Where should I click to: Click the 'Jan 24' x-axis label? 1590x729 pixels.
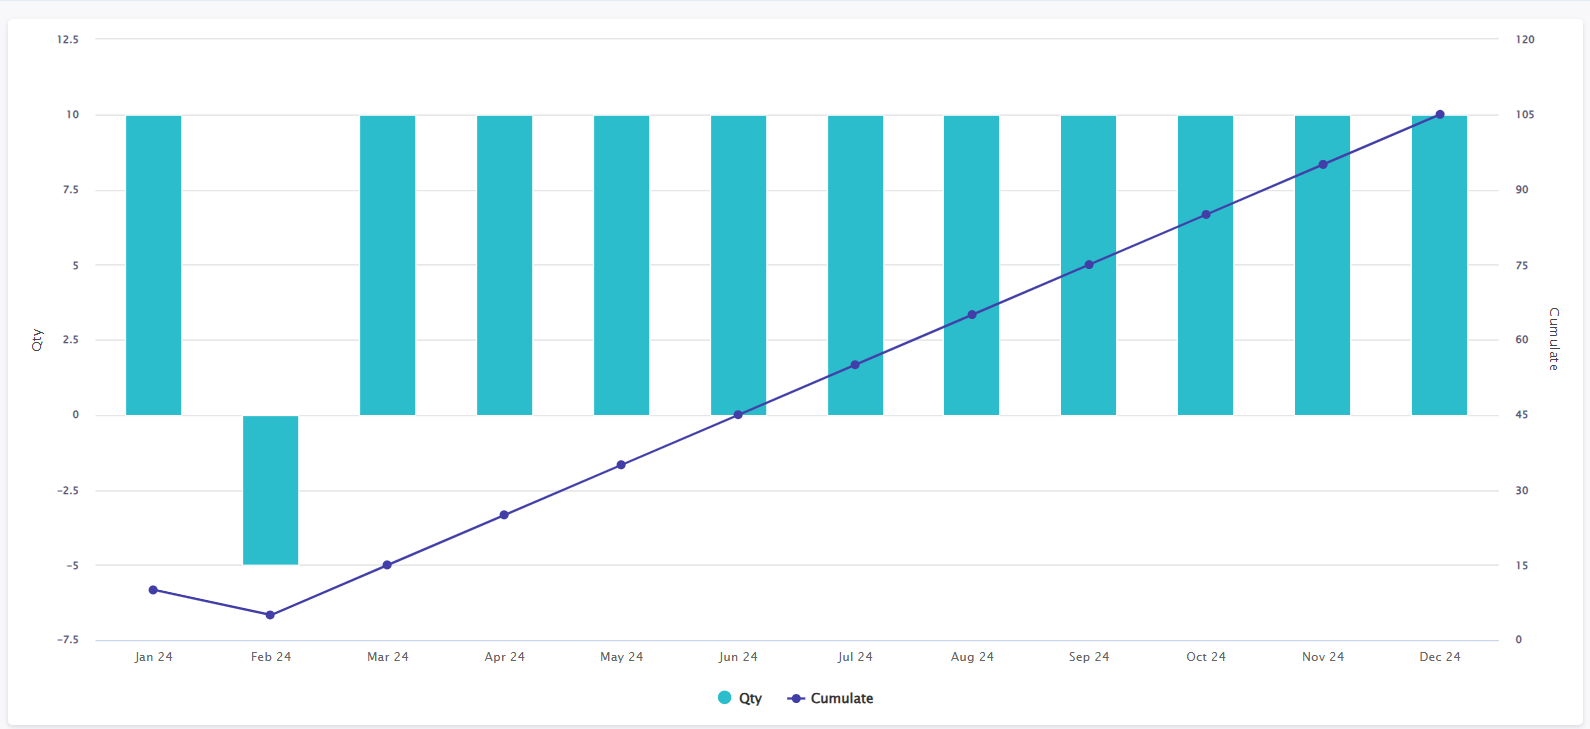tap(154, 657)
